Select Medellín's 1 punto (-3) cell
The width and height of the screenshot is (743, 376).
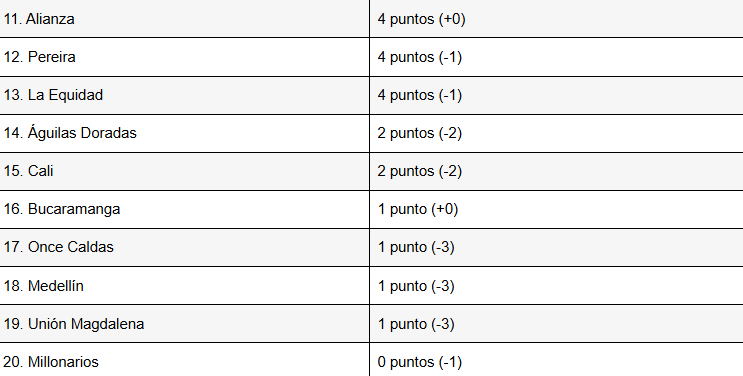(556, 285)
